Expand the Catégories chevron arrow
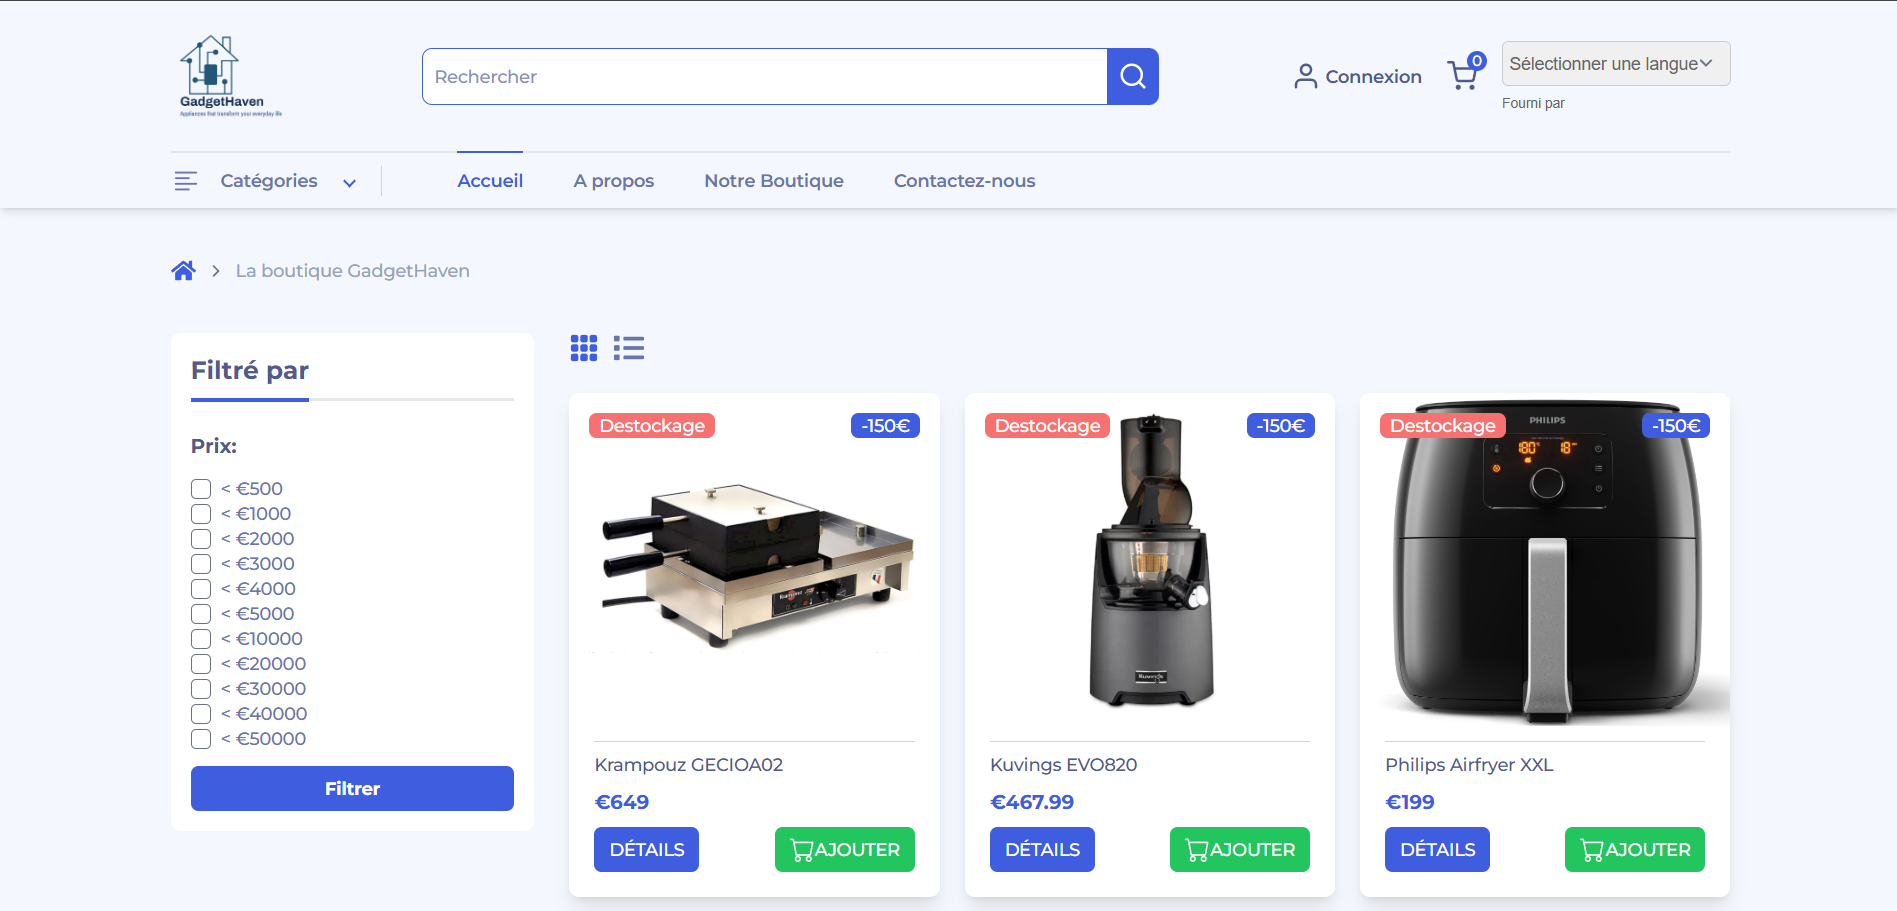The image size is (1897, 911). pos(349,183)
